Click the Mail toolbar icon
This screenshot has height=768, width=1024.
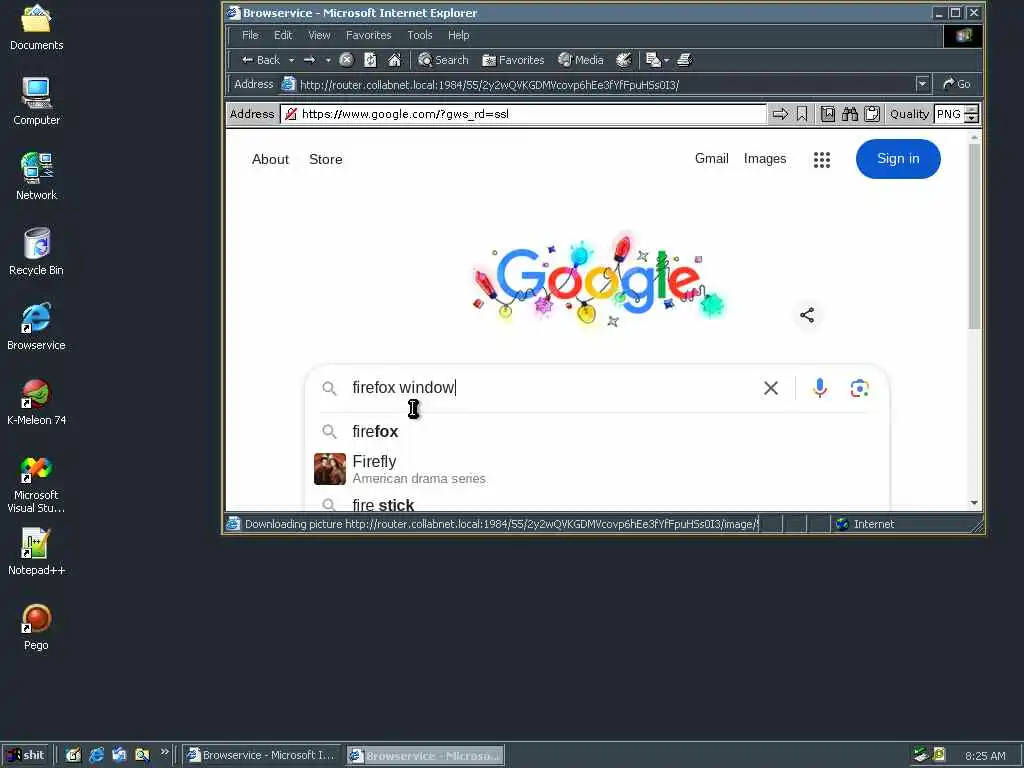pyautogui.click(x=652, y=60)
